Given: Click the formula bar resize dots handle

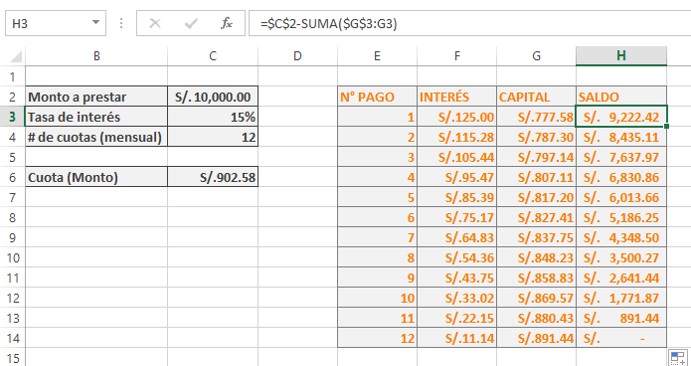Looking at the screenshot, I should point(121,23).
